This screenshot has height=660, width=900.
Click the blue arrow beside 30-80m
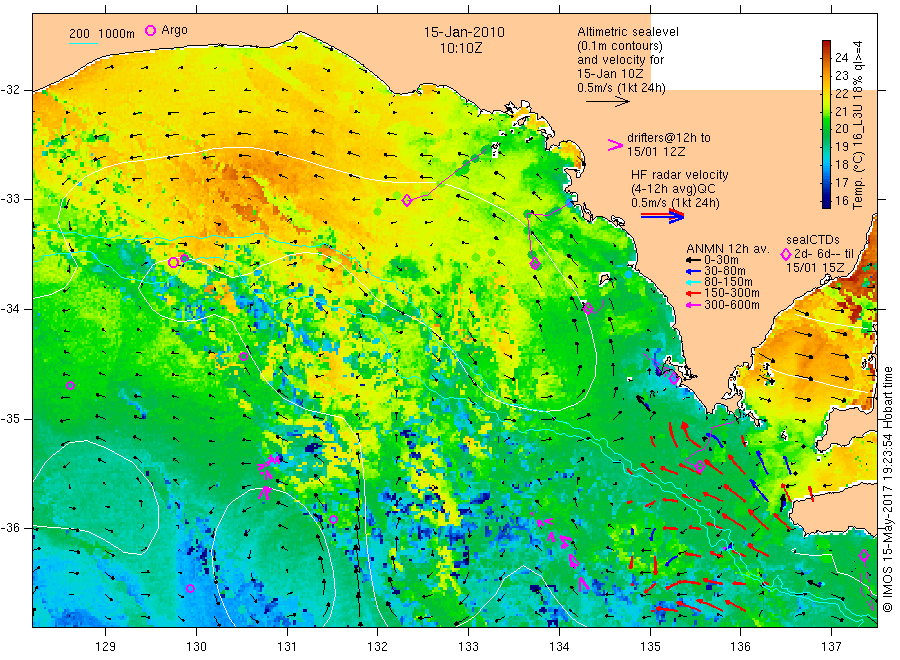tap(694, 271)
